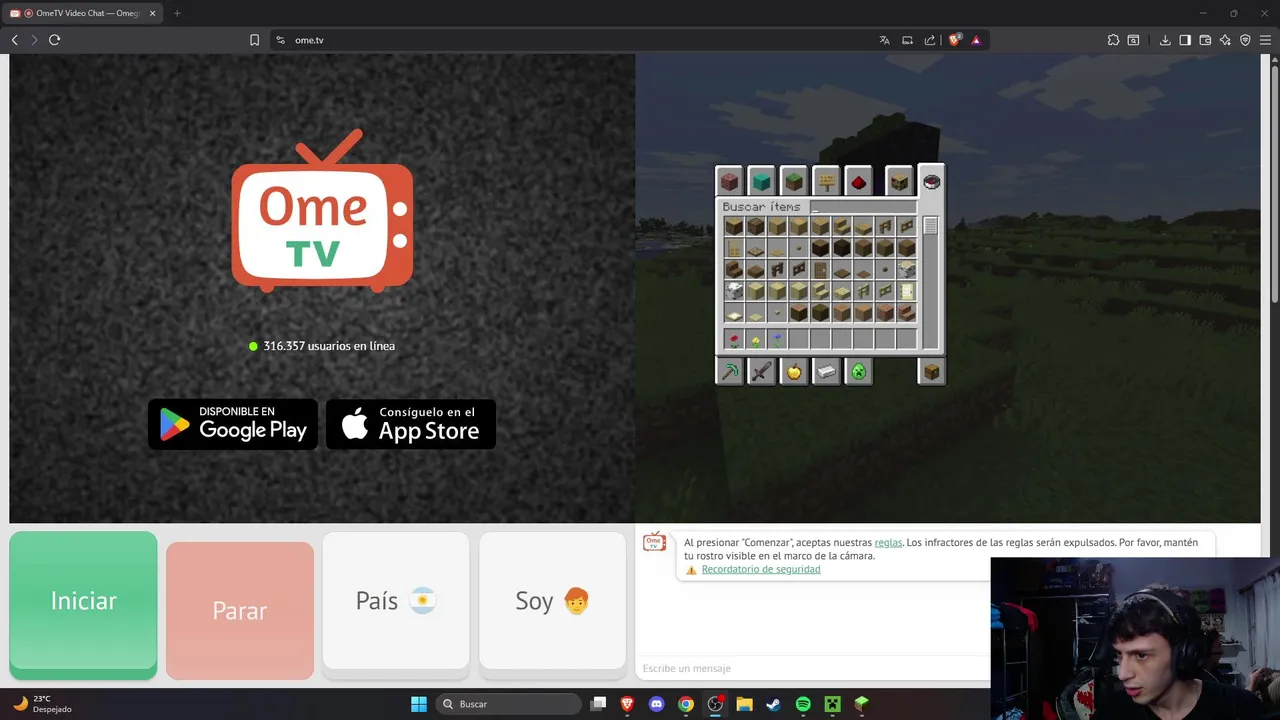The image size is (1280, 720).
Task: Click the OmeTV logo image
Action: (x=322, y=211)
